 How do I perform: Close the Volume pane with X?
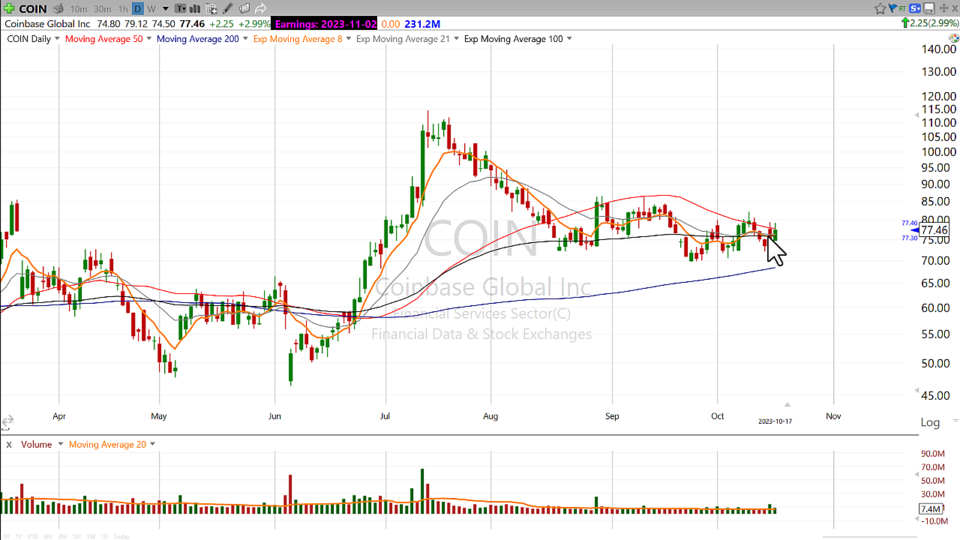9,444
